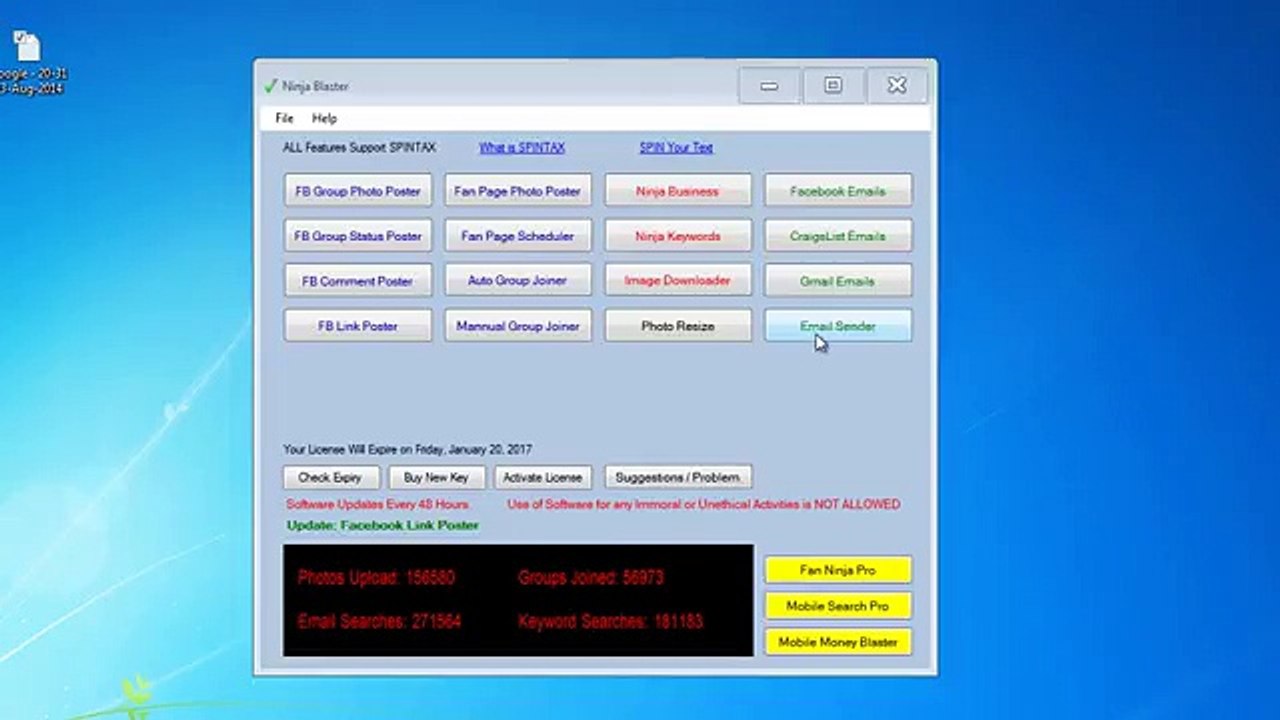
Task: Maximize the Ninja Blaster window
Action: (833, 86)
